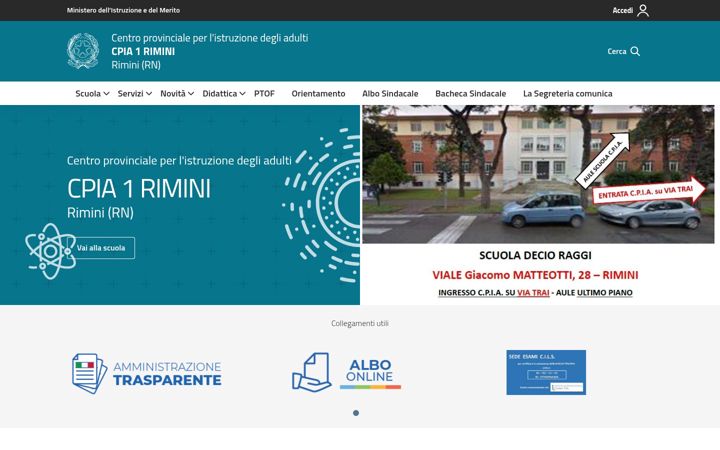Click the Cerca search label
The image size is (720, 450).
pyautogui.click(x=617, y=51)
